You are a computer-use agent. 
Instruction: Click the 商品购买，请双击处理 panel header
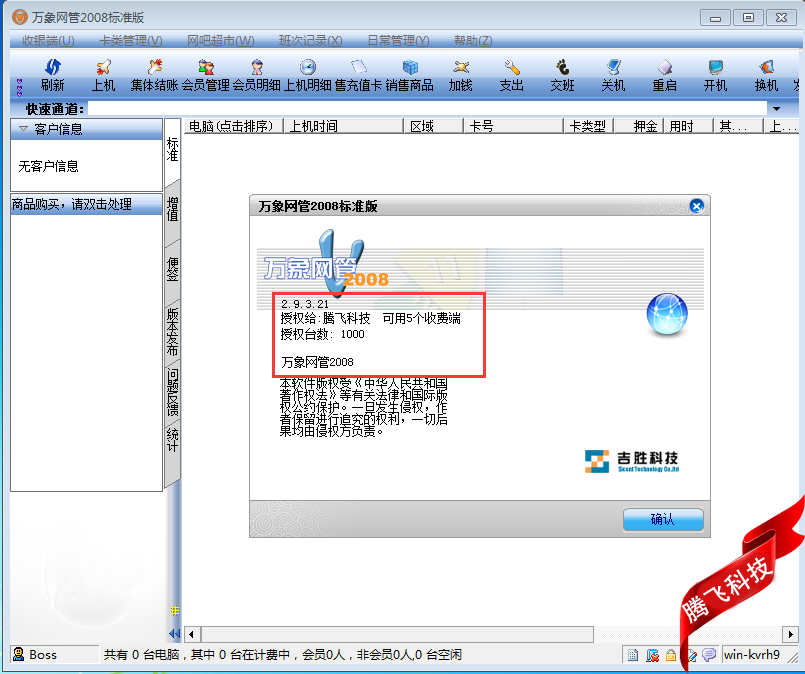pyautogui.click(x=86, y=204)
